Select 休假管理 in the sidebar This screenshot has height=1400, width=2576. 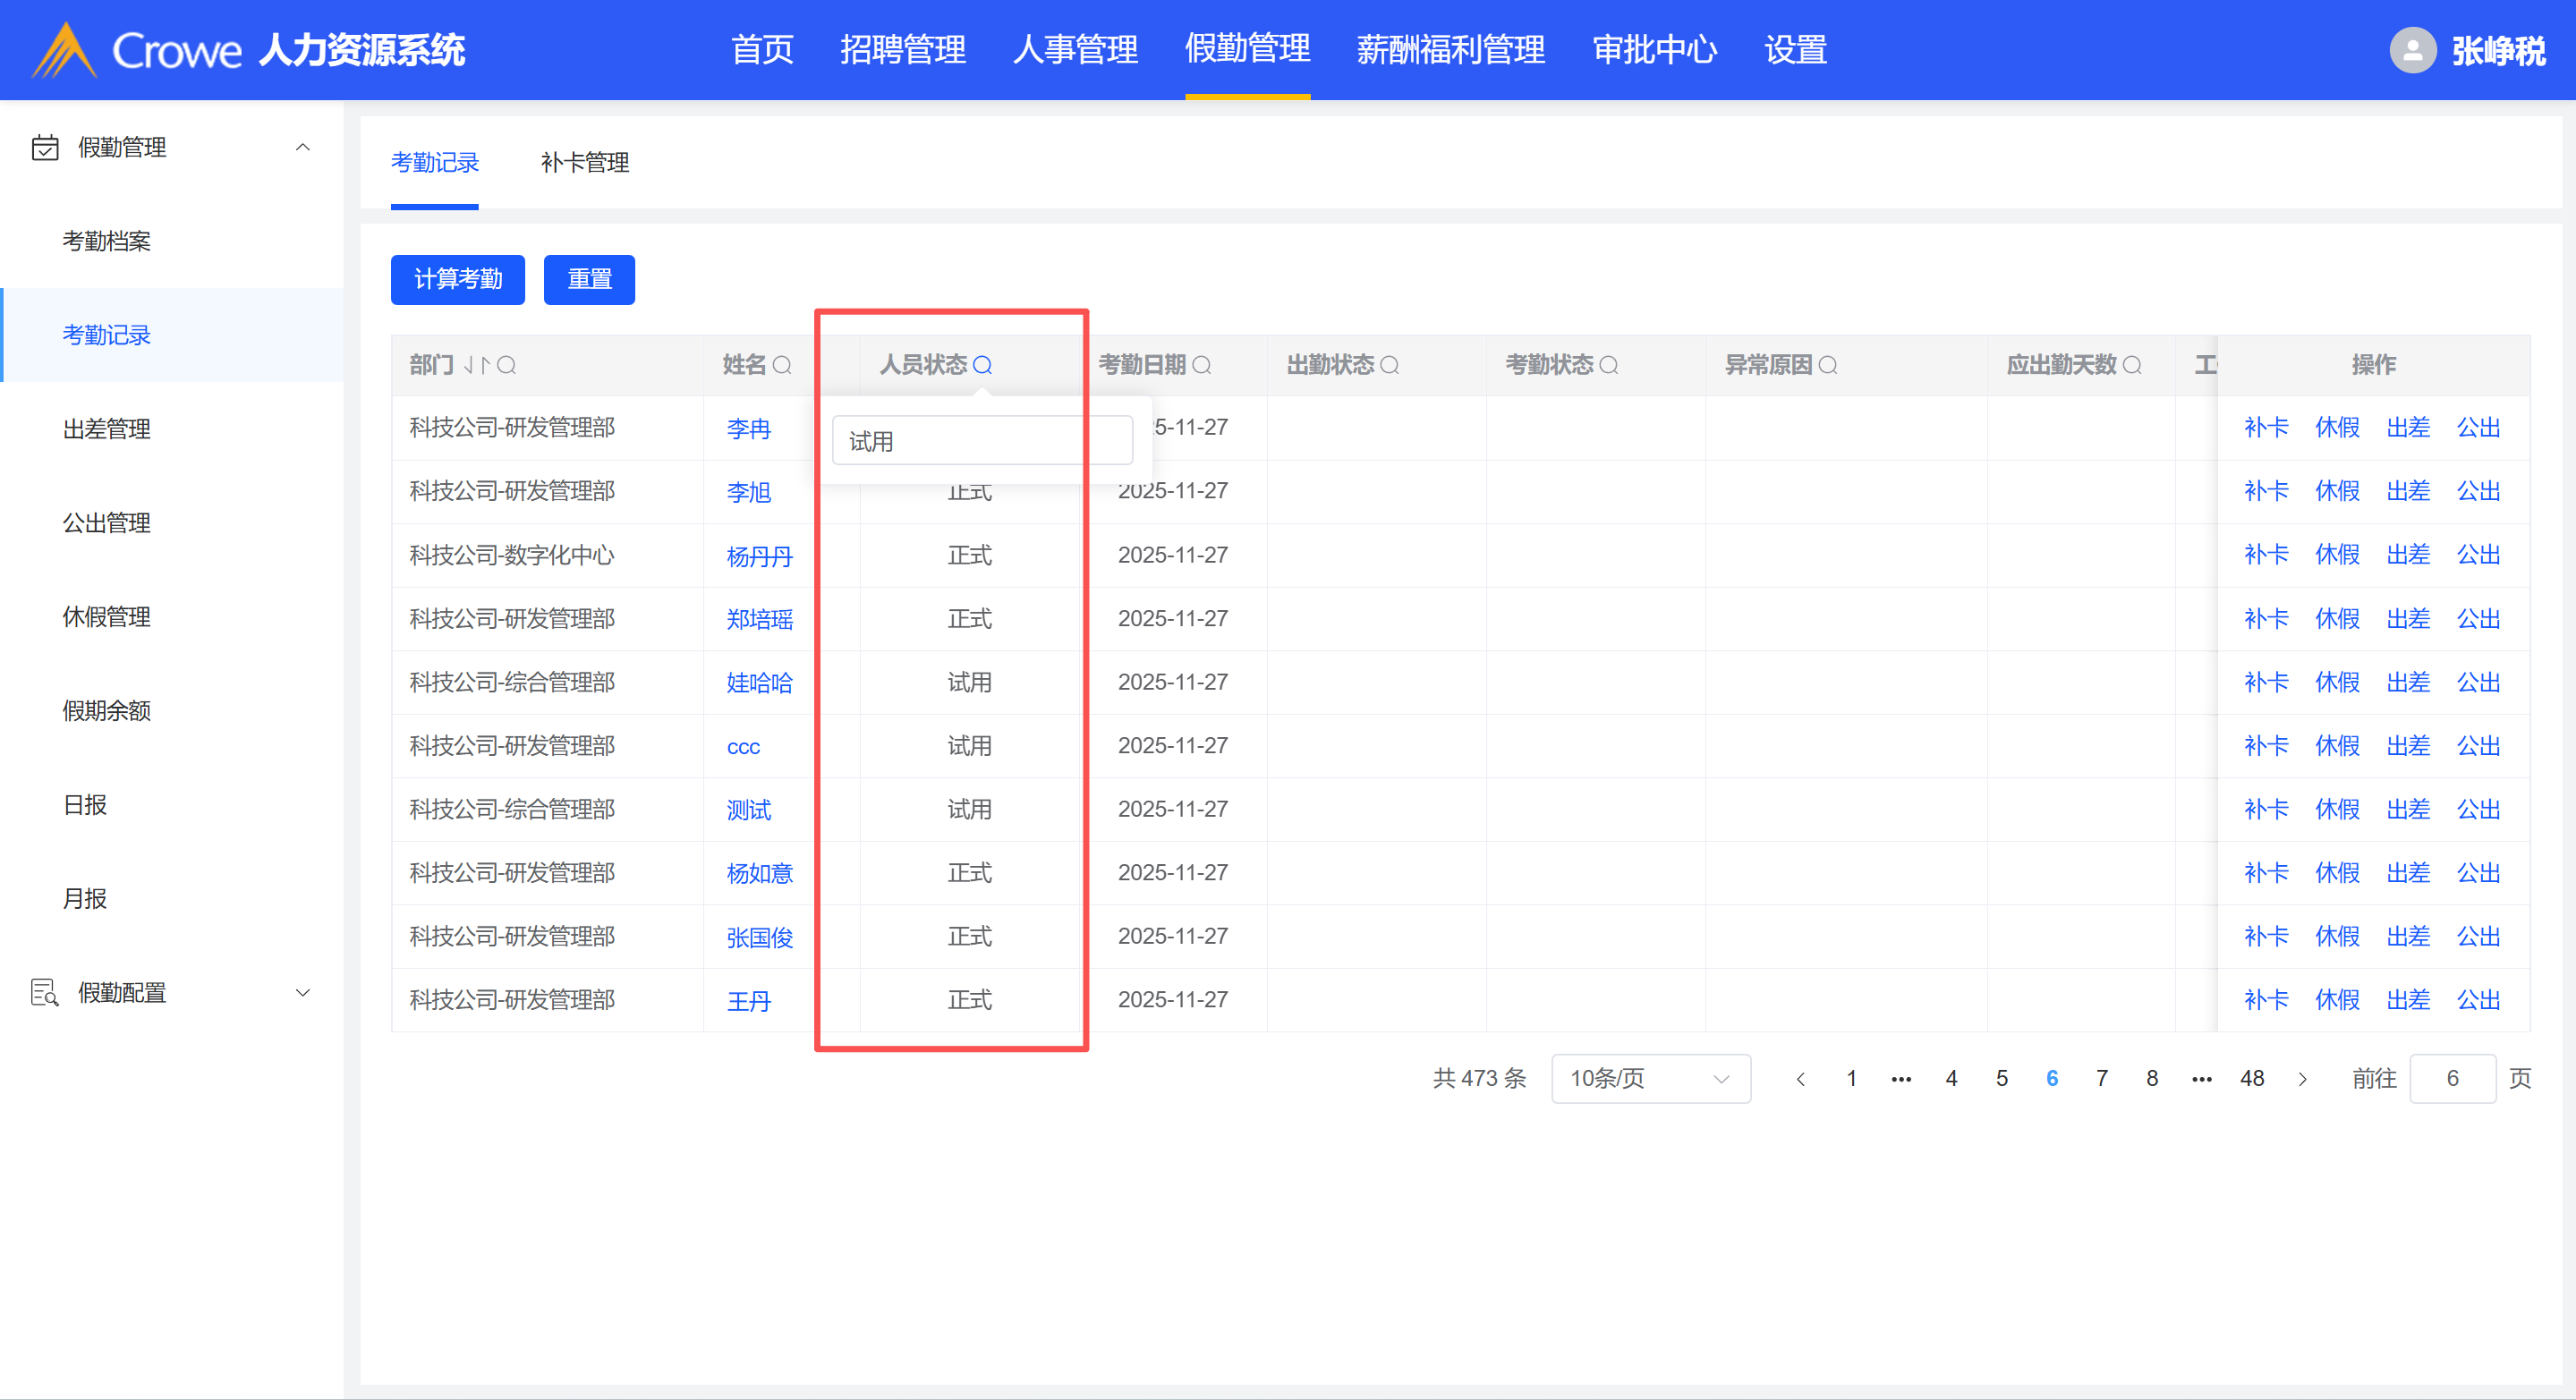coord(107,617)
